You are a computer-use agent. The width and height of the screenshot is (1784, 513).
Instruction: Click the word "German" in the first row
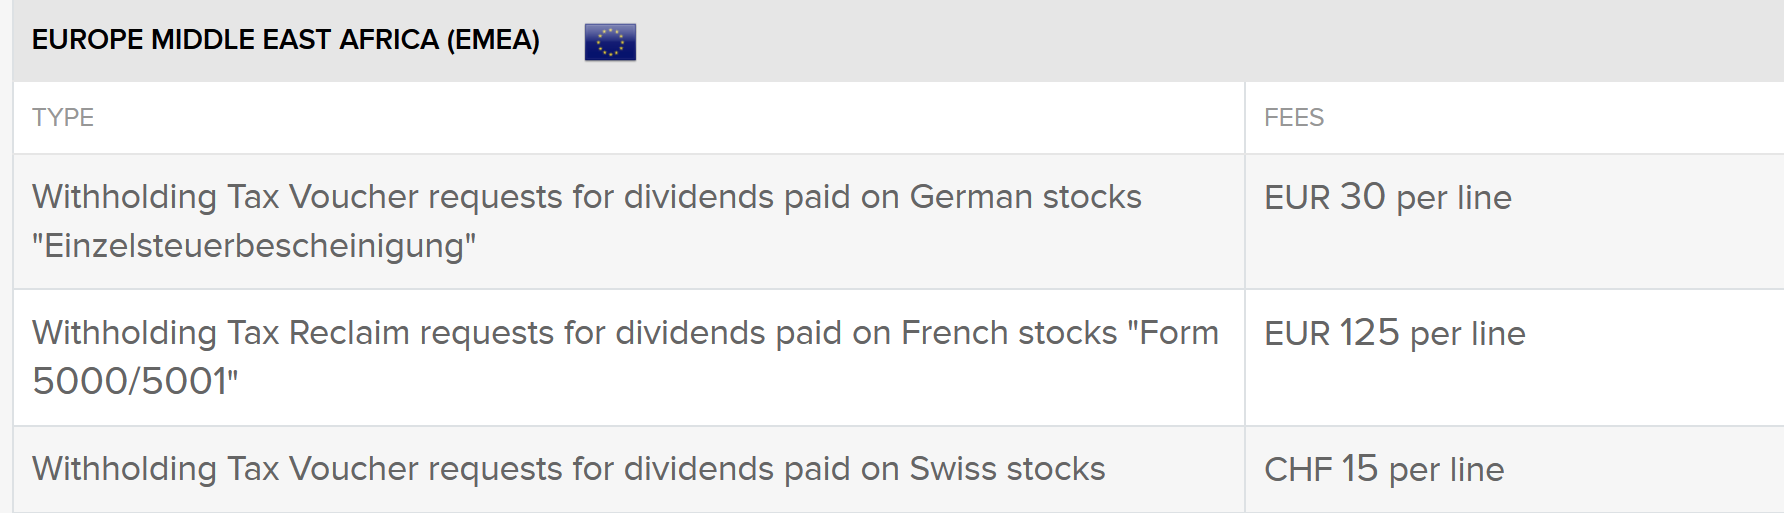coord(969,198)
